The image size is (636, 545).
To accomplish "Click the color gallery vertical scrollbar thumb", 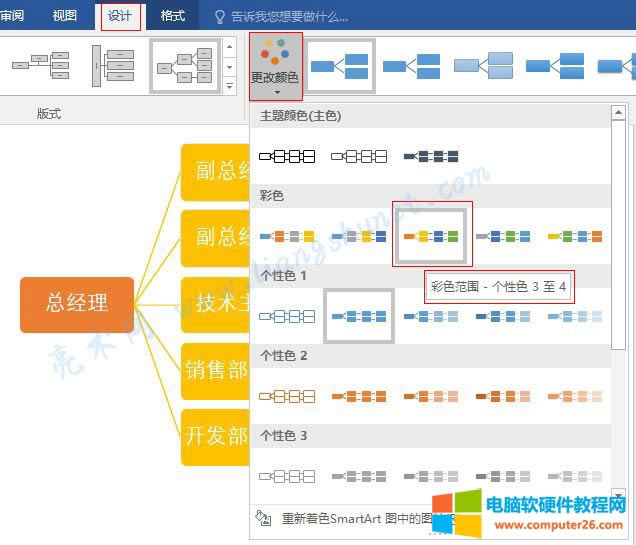I will tap(618, 234).
